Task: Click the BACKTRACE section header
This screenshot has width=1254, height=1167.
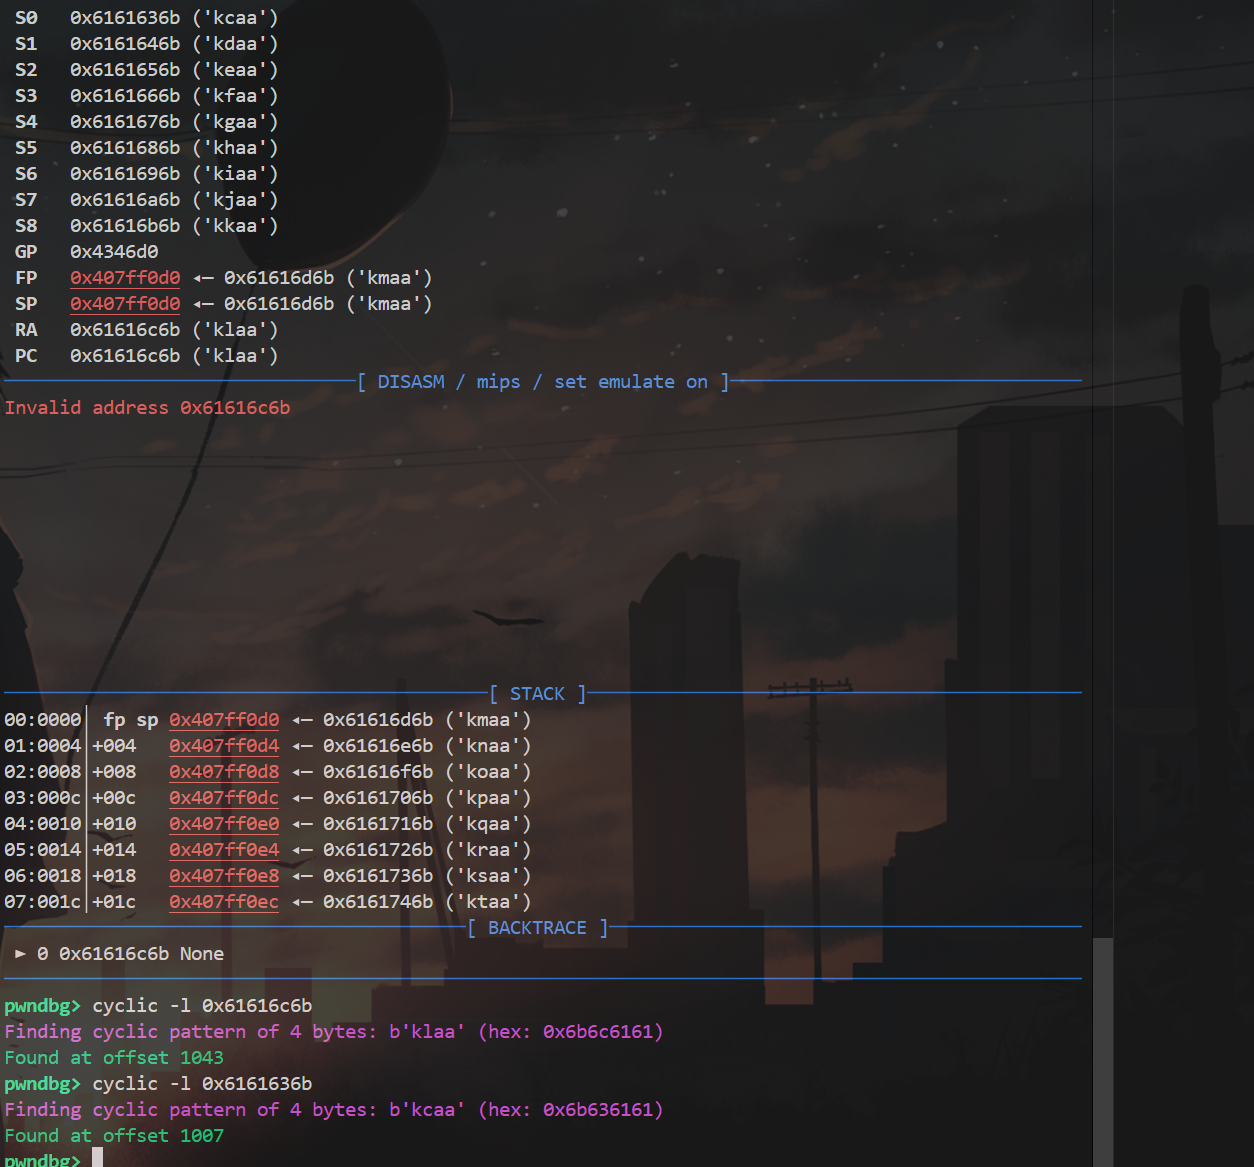Action: tap(538, 928)
